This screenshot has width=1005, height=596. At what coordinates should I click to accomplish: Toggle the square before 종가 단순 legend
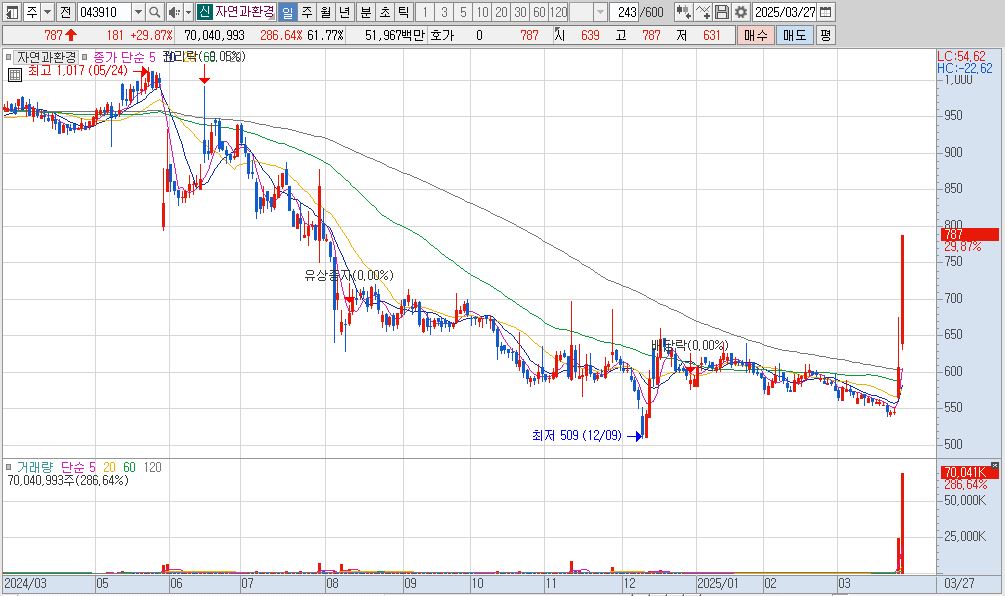click(x=85, y=57)
